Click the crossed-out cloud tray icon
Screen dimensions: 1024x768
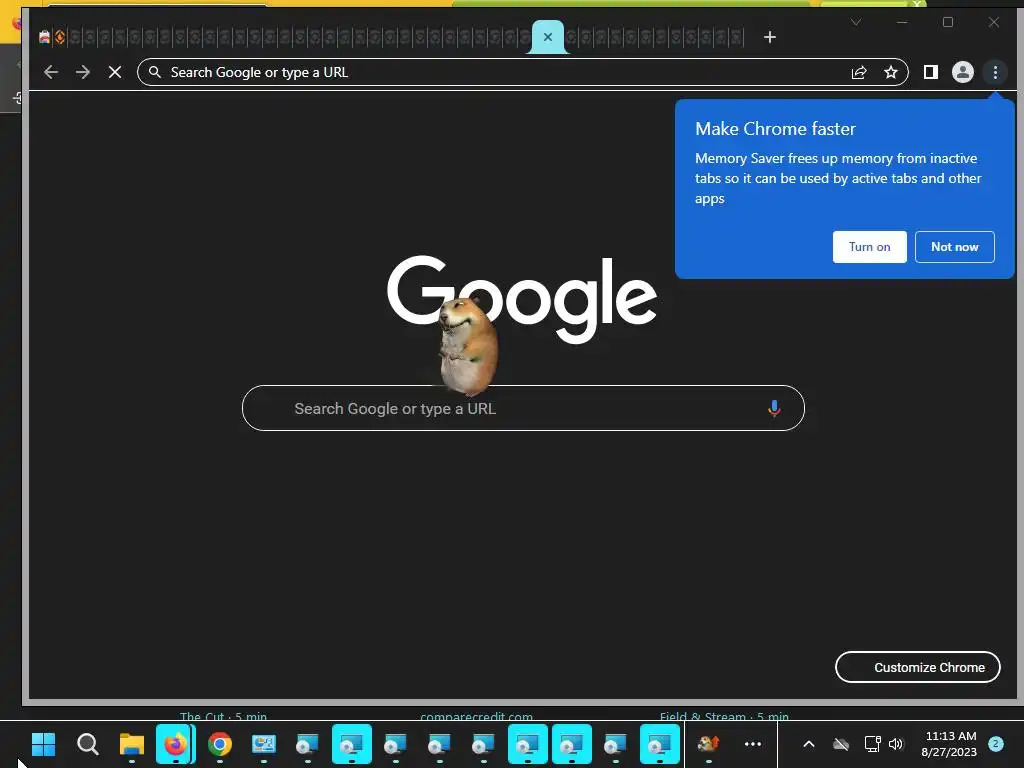[x=841, y=744]
